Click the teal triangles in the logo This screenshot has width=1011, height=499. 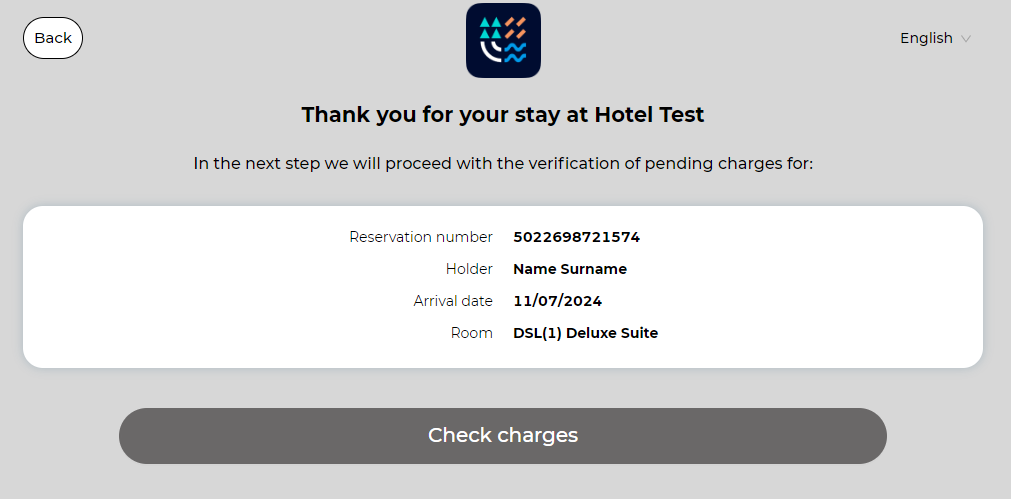tap(491, 28)
